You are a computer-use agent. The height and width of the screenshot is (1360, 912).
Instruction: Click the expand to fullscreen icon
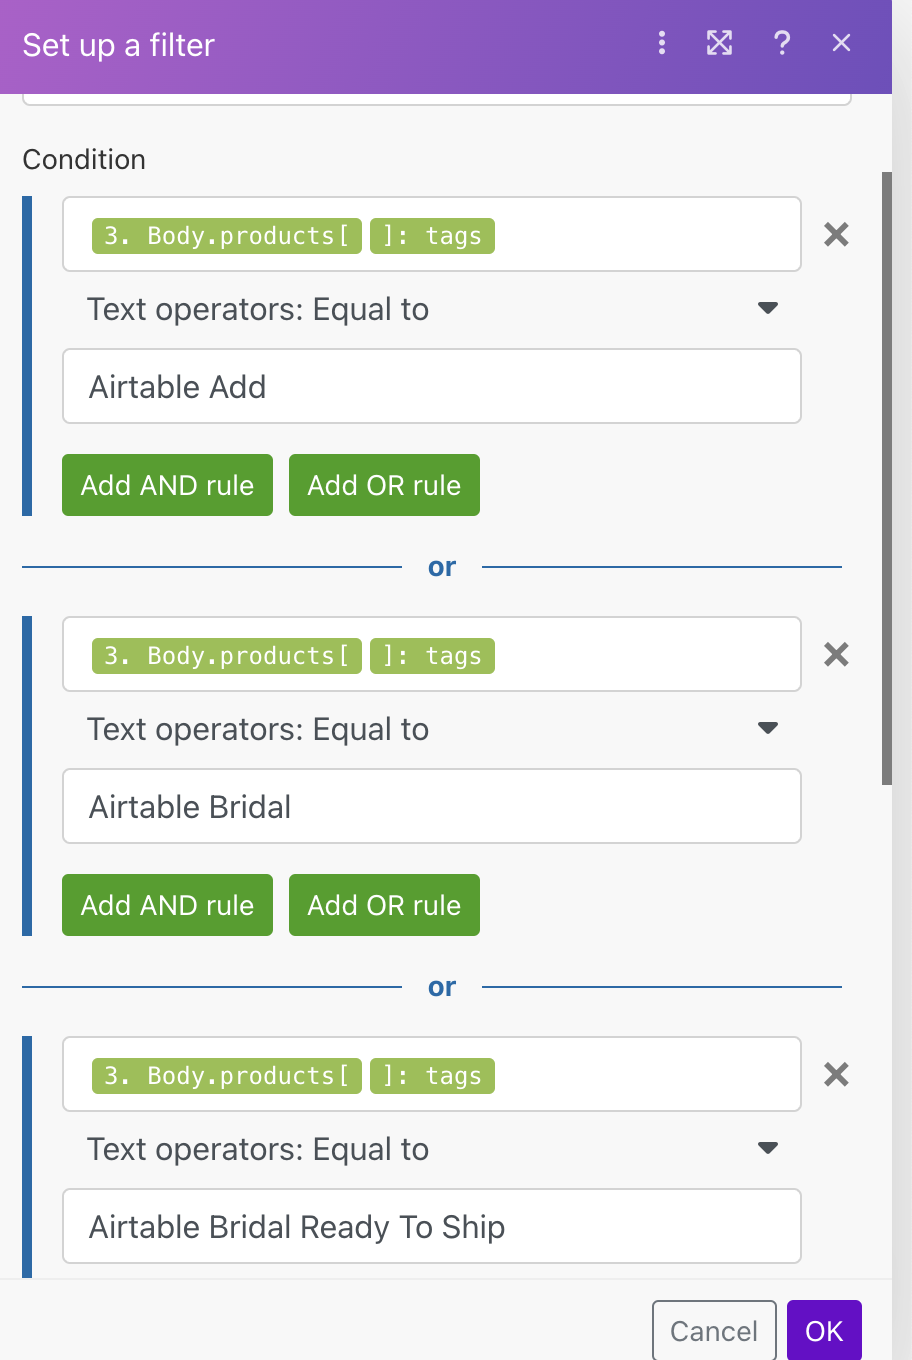(x=720, y=42)
